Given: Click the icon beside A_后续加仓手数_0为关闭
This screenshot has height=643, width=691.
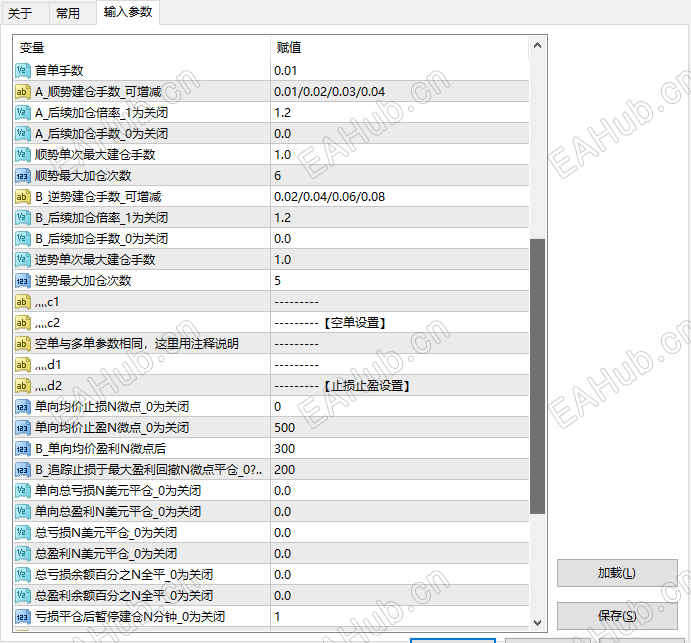Looking at the screenshot, I should 22,134.
